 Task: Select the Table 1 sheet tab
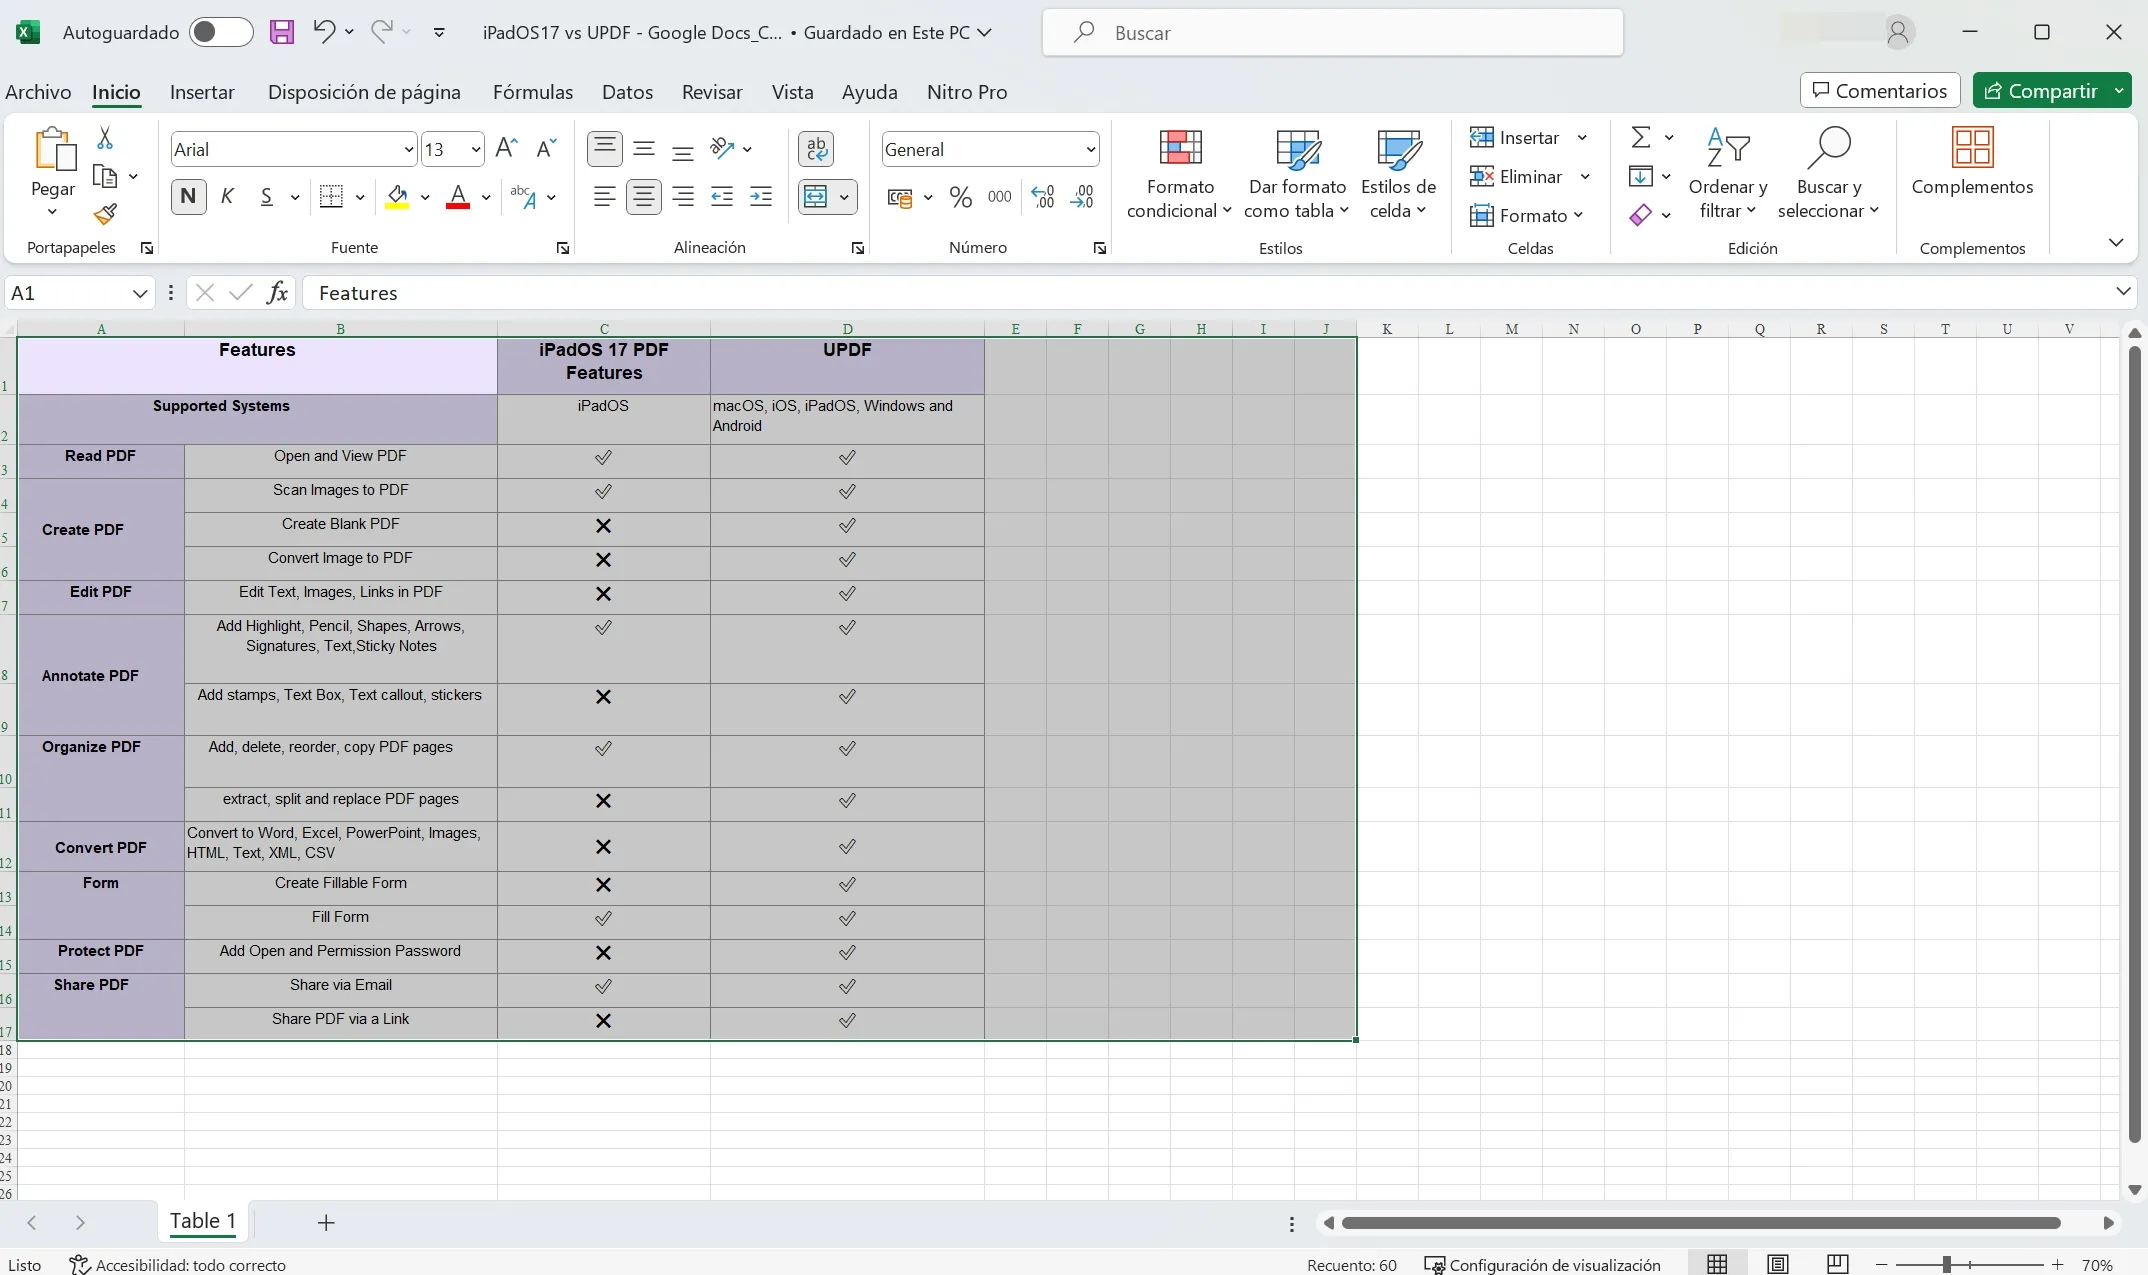pos(203,1221)
